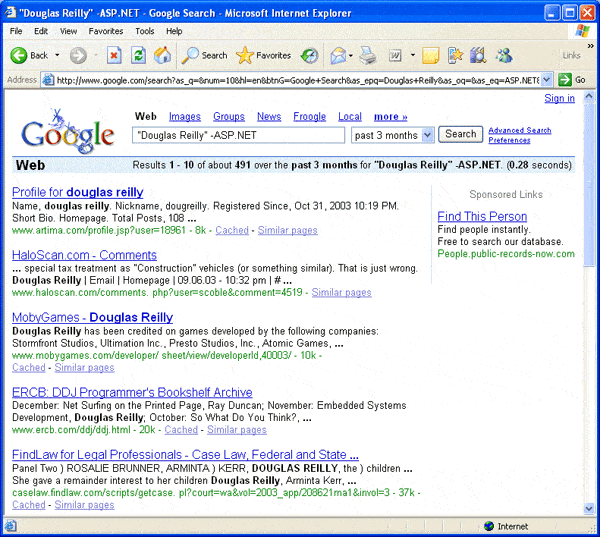Open the View menu
This screenshot has height=537, width=600.
tap(68, 31)
